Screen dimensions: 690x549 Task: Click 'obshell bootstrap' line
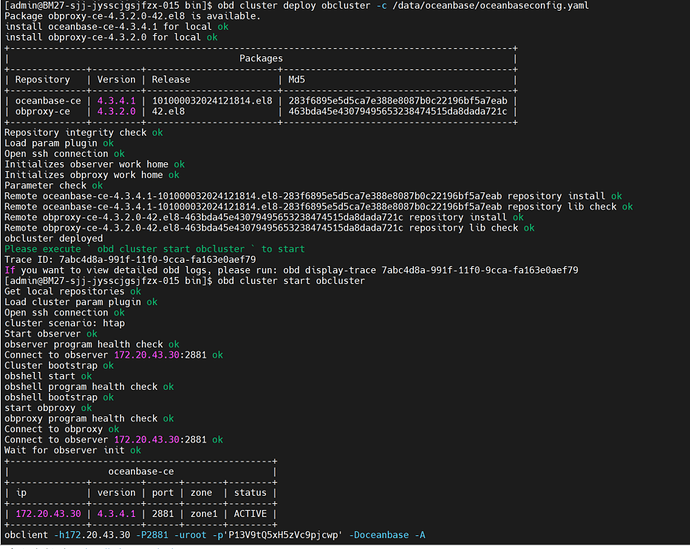(59, 397)
